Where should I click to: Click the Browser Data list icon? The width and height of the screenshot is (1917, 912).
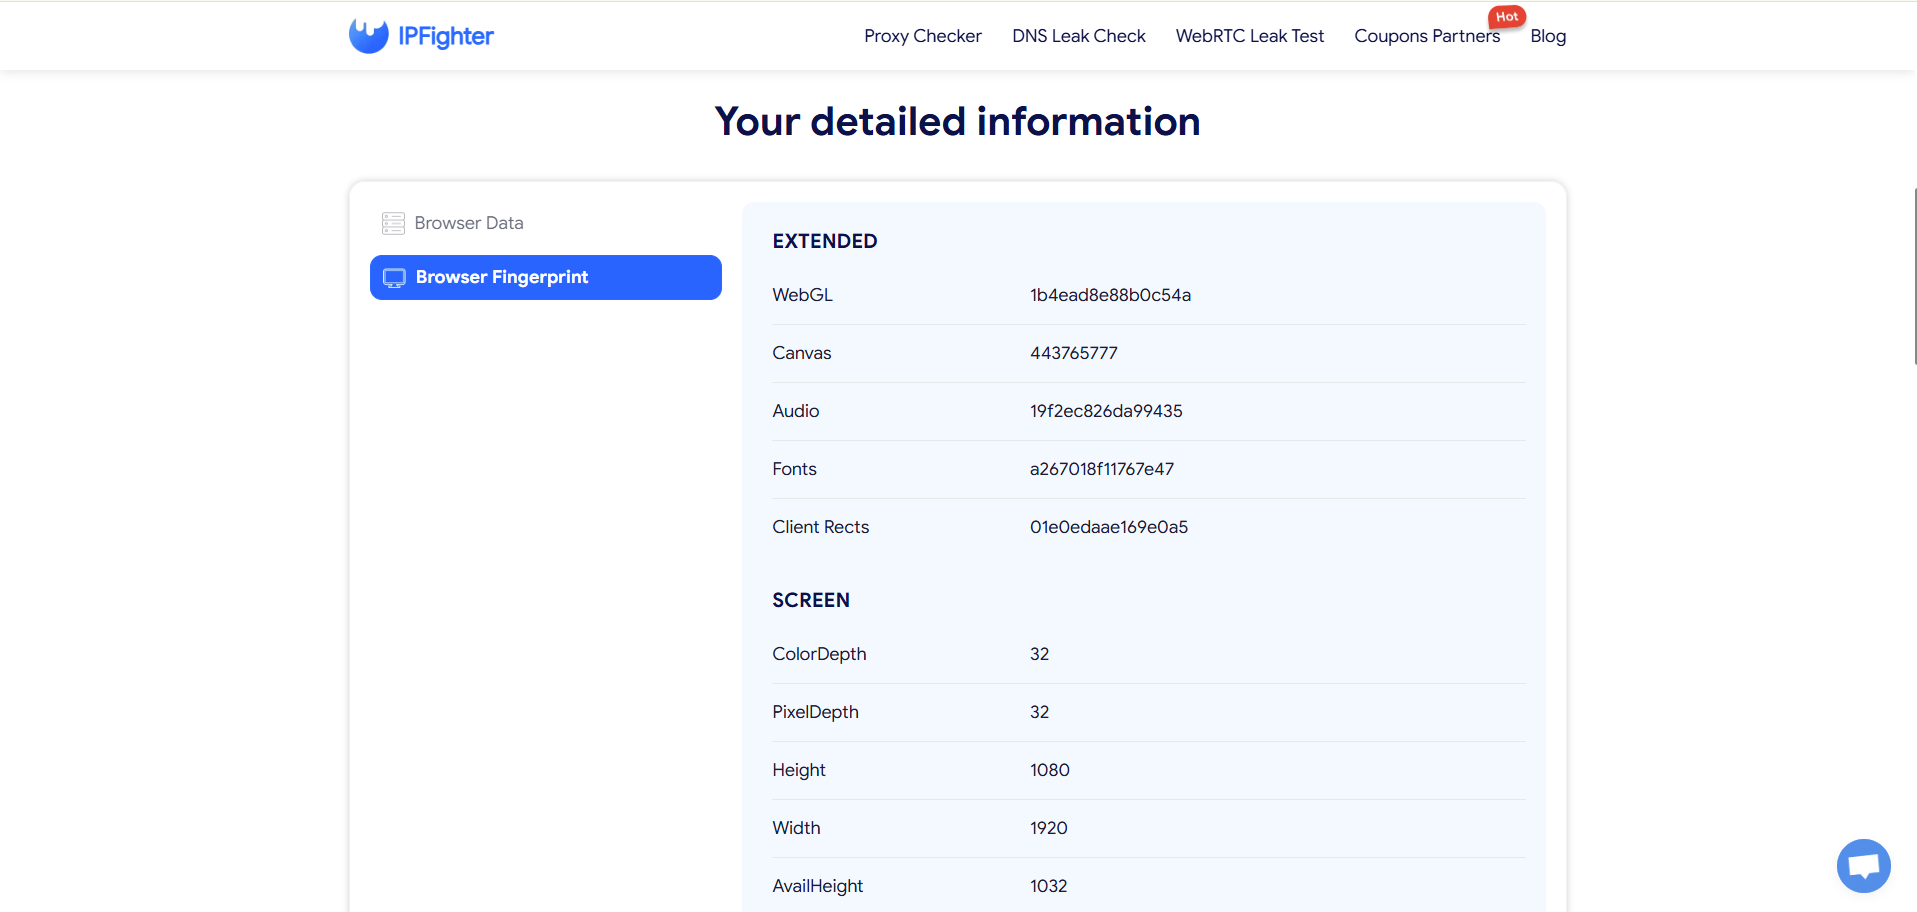[x=393, y=223]
